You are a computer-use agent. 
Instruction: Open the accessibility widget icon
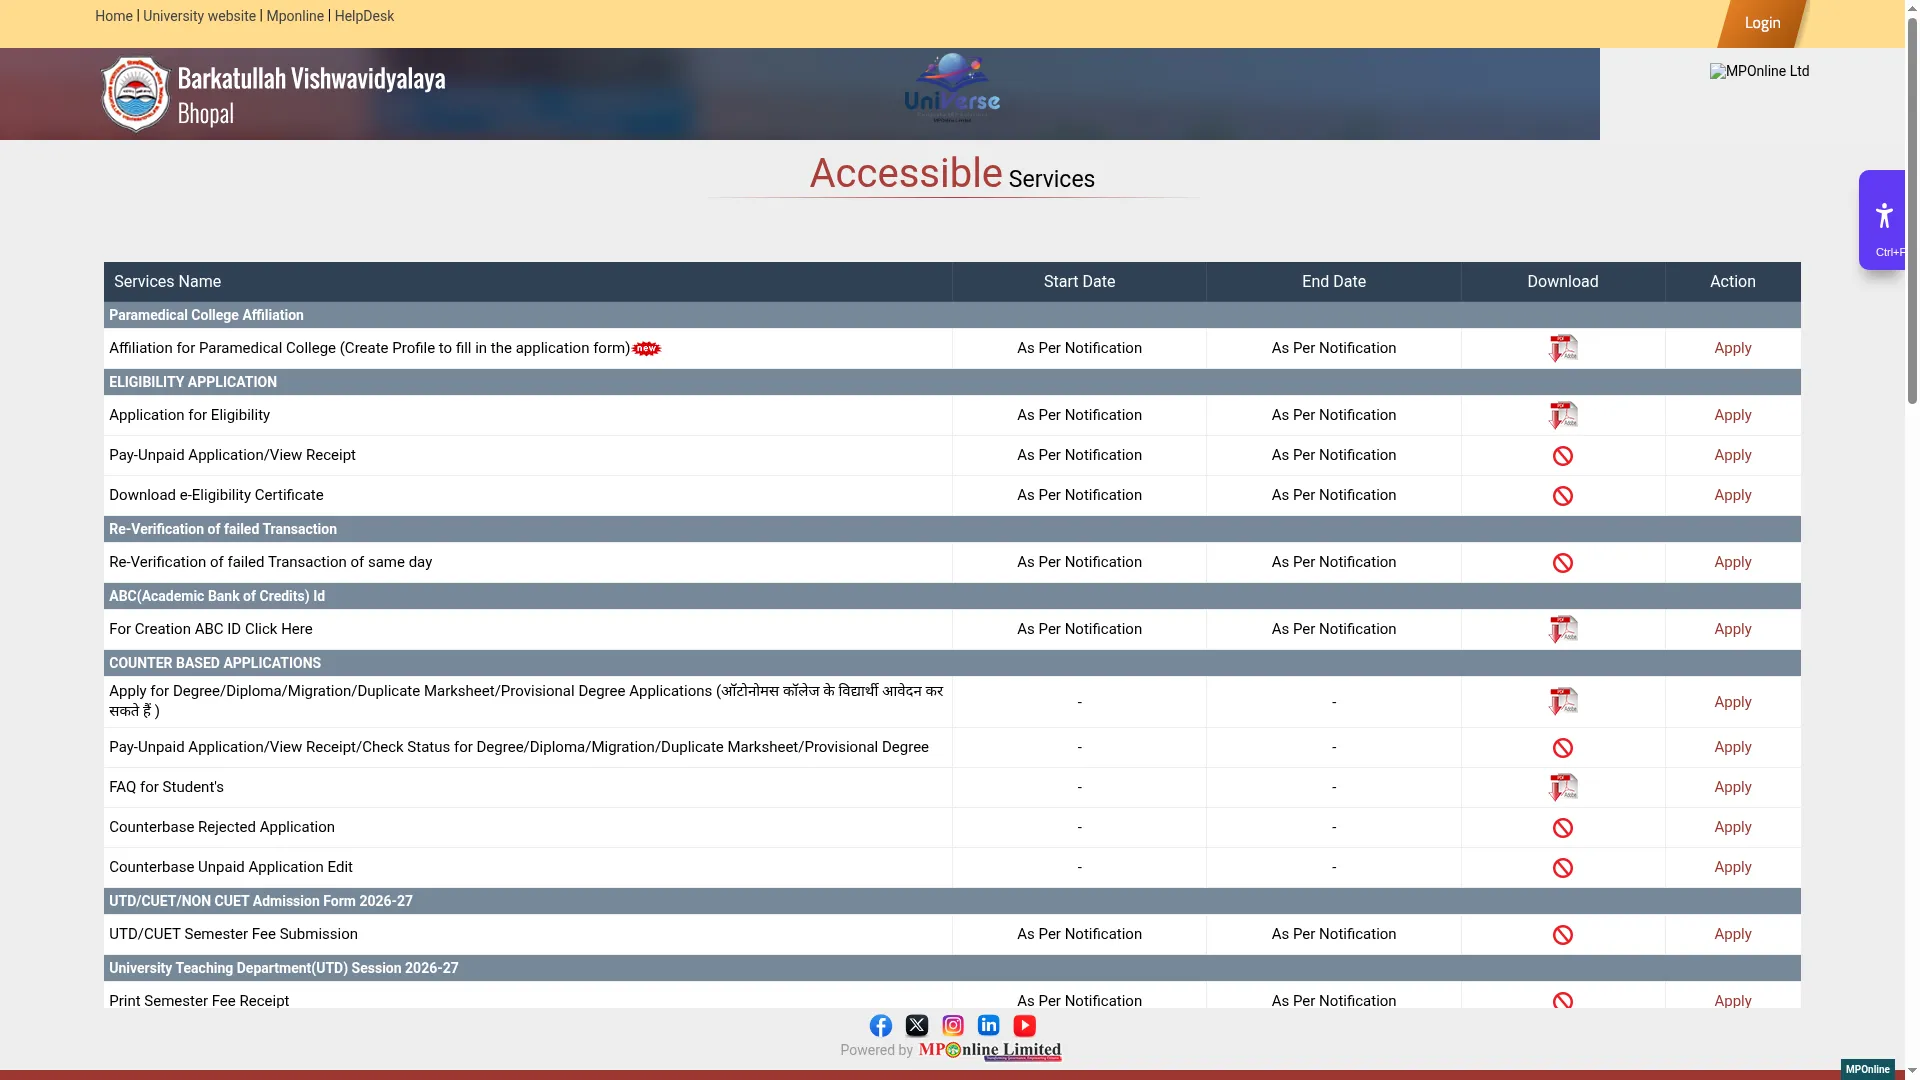pos(1884,216)
